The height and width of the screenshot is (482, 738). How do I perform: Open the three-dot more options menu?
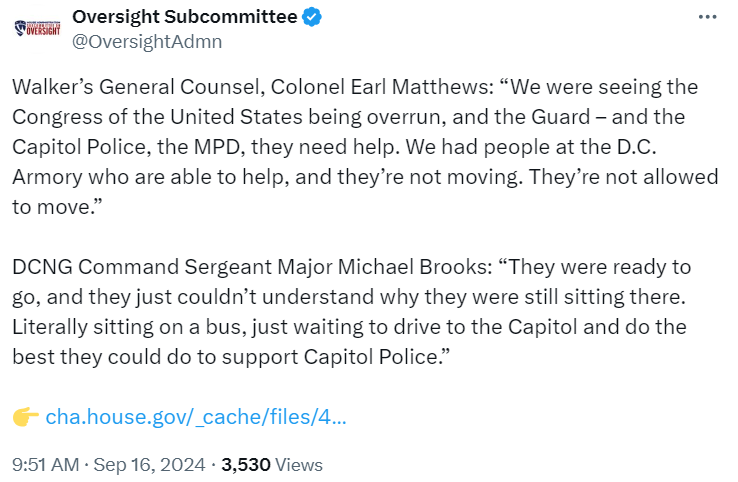707,18
